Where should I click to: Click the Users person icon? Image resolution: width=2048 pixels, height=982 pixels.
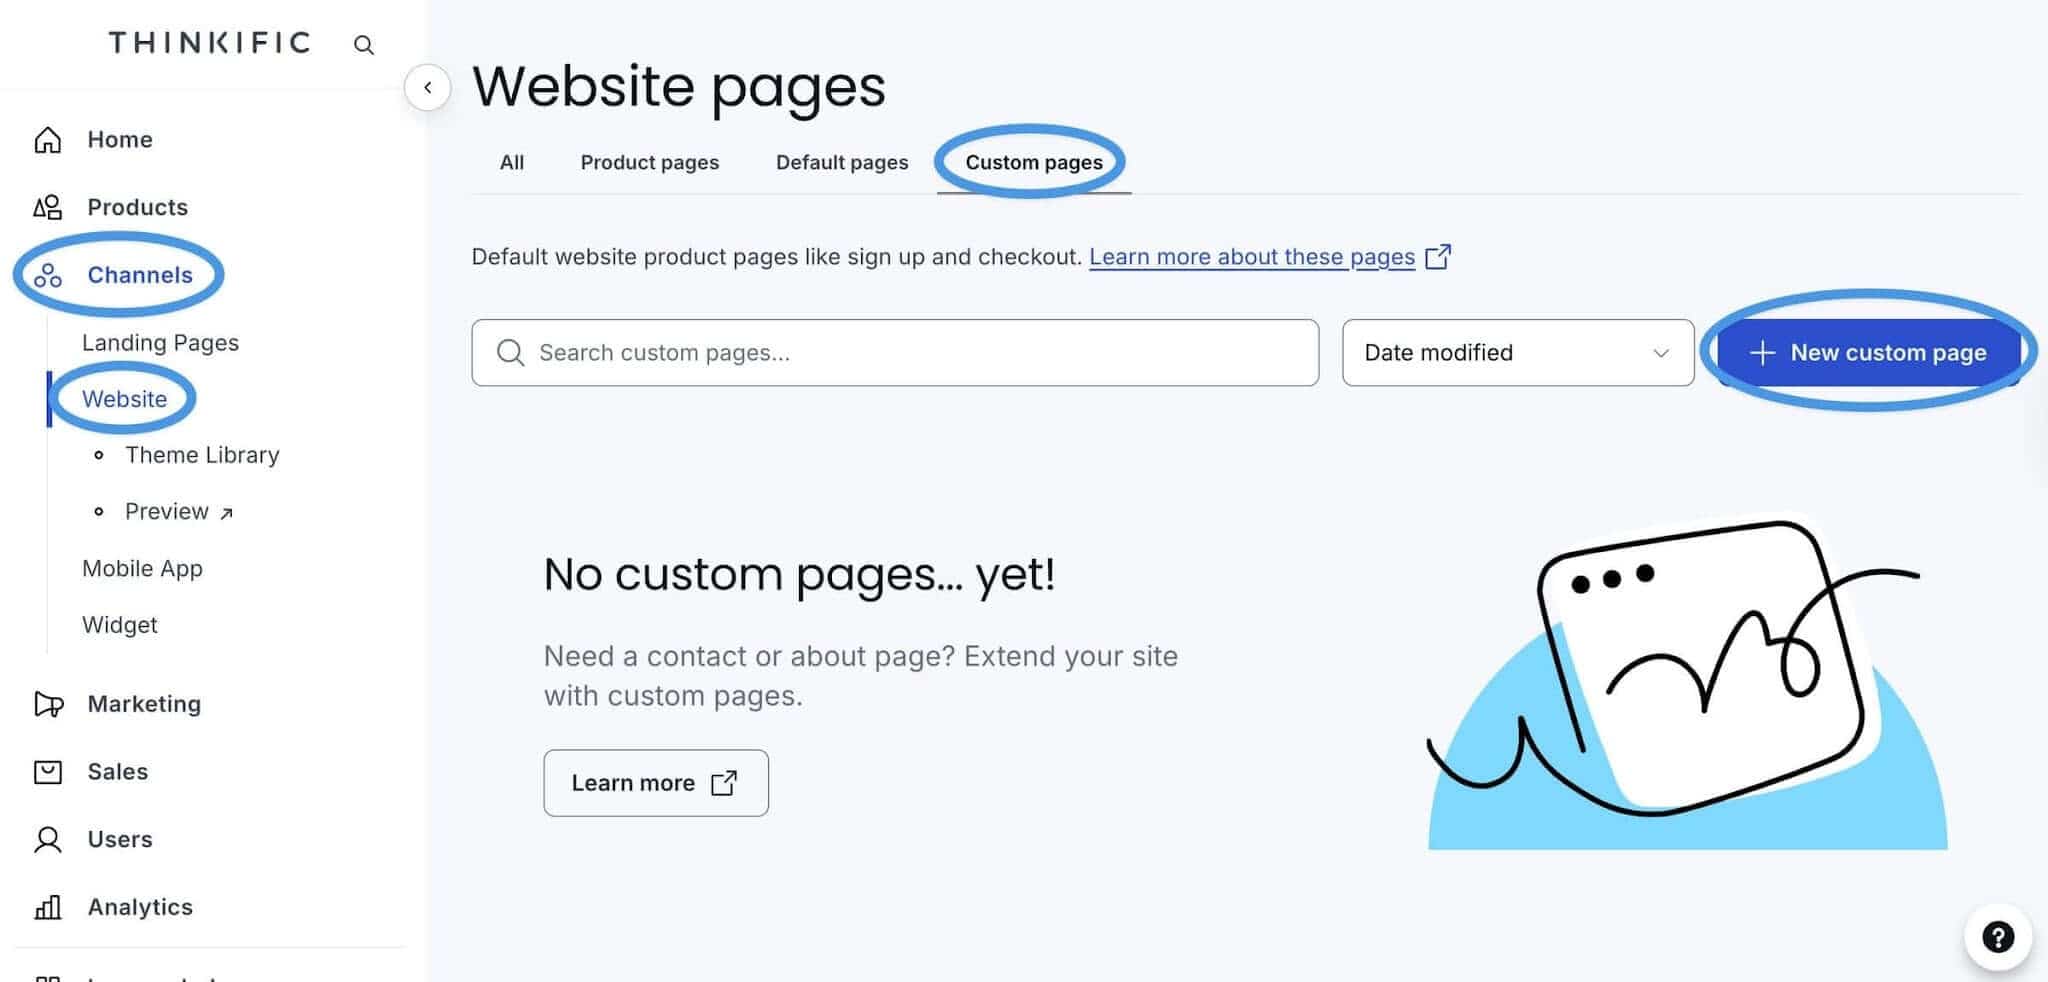tap(48, 840)
